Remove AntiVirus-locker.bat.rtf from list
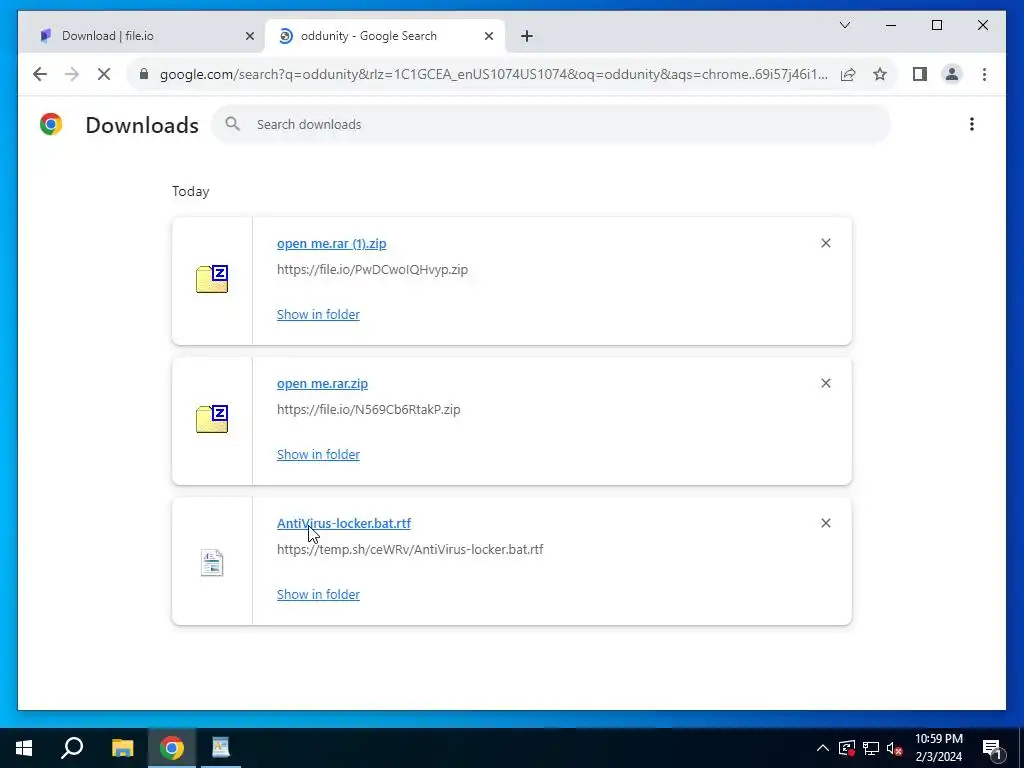Viewport: 1024px width, 768px height. pos(825,523)
